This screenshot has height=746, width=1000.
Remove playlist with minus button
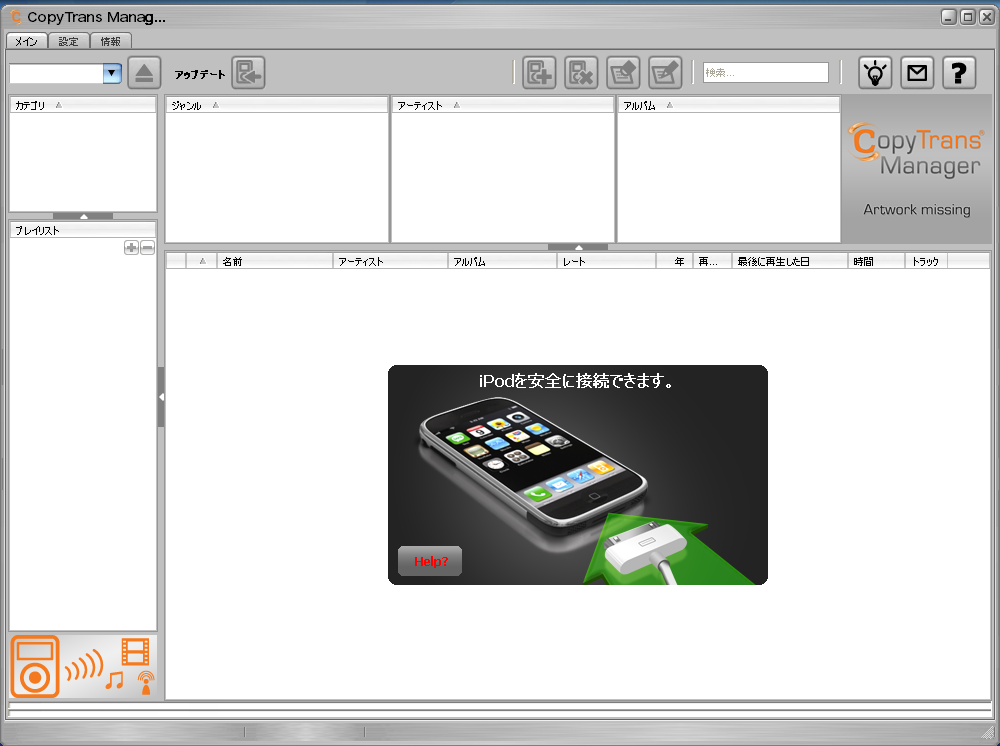[x=147, y=247]
